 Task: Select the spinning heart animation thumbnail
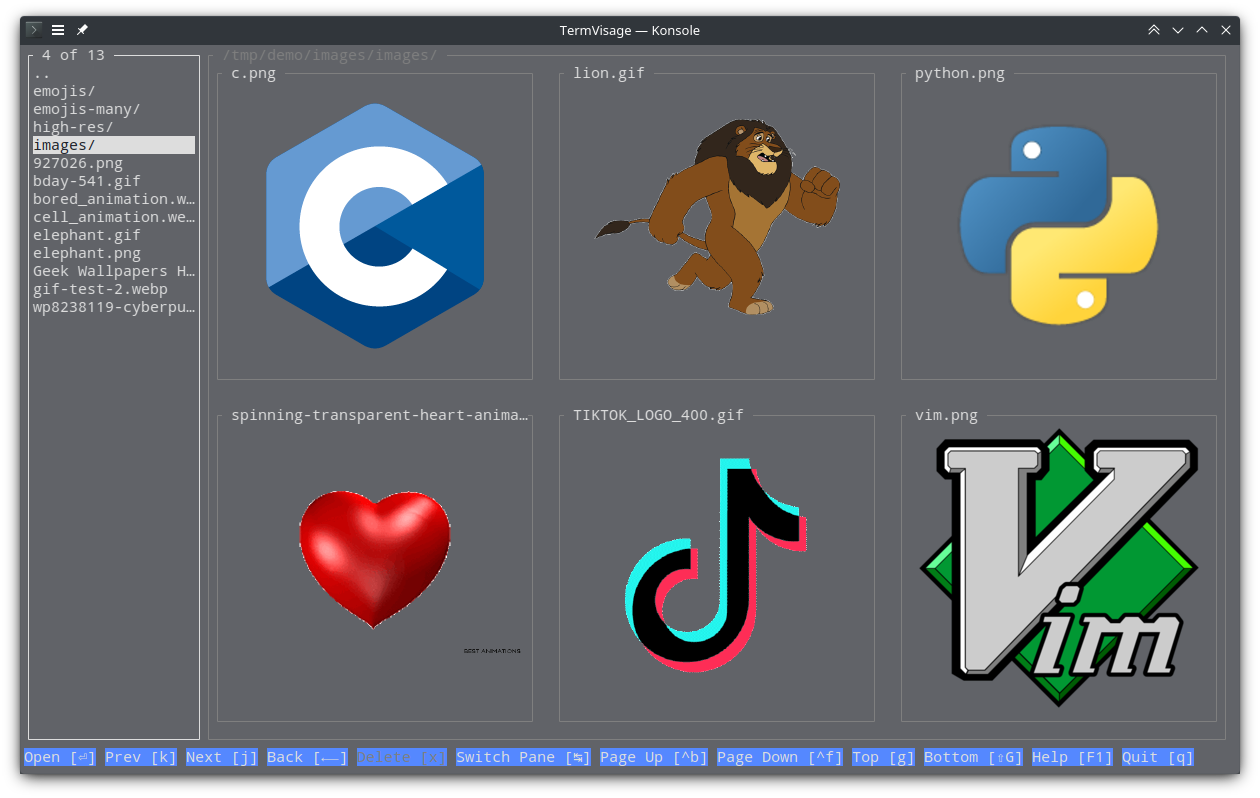pos(375,568)
